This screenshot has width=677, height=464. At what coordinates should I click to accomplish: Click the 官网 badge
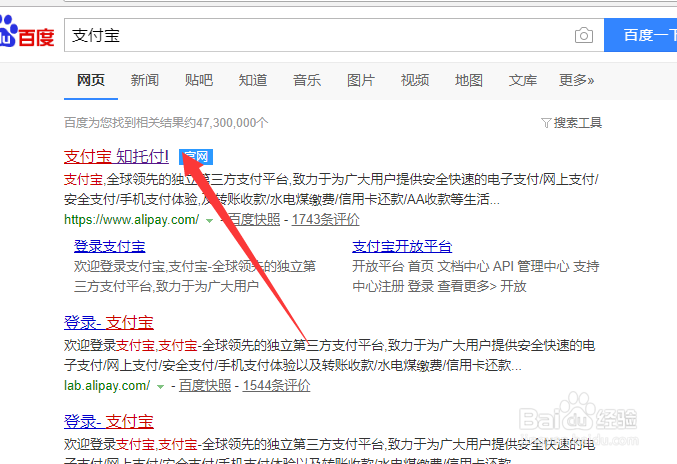(x=196, y=157)
